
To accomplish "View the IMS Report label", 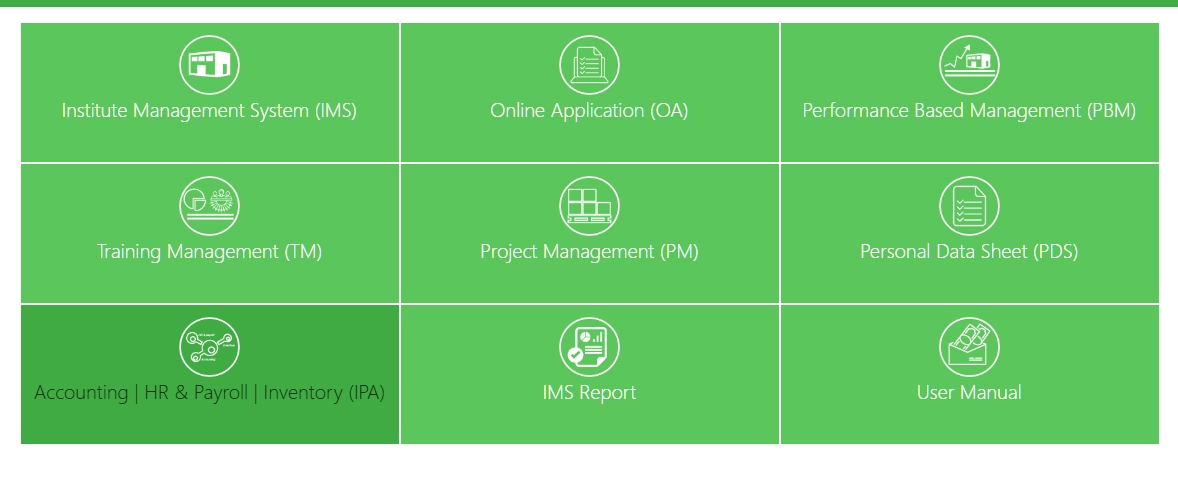I will point(590,393).
